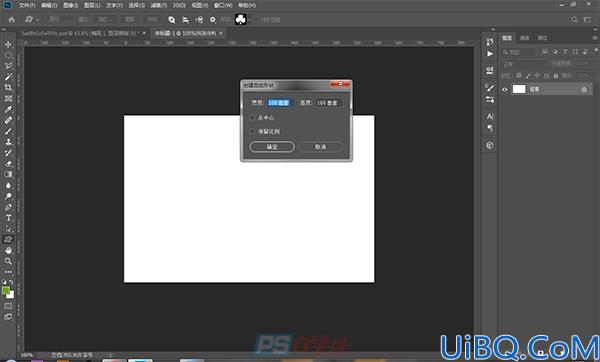The height and width of the screenshot is (362, 600).
Task: Open the 图像 menu
Action: point(70,5)
